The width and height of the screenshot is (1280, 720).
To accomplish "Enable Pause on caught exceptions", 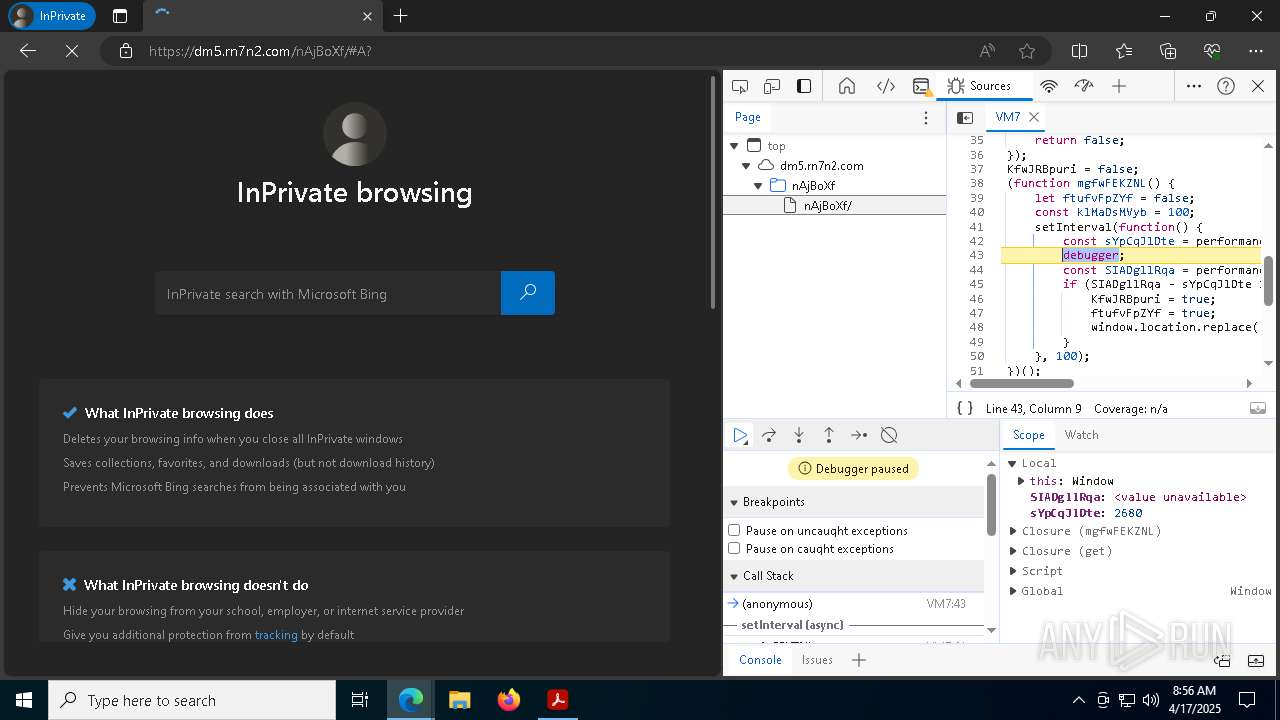I will [734, 548].
